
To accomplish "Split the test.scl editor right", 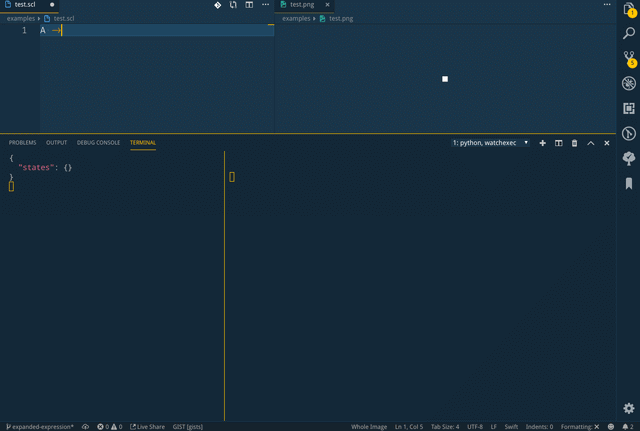I will [x=249, y=5].
